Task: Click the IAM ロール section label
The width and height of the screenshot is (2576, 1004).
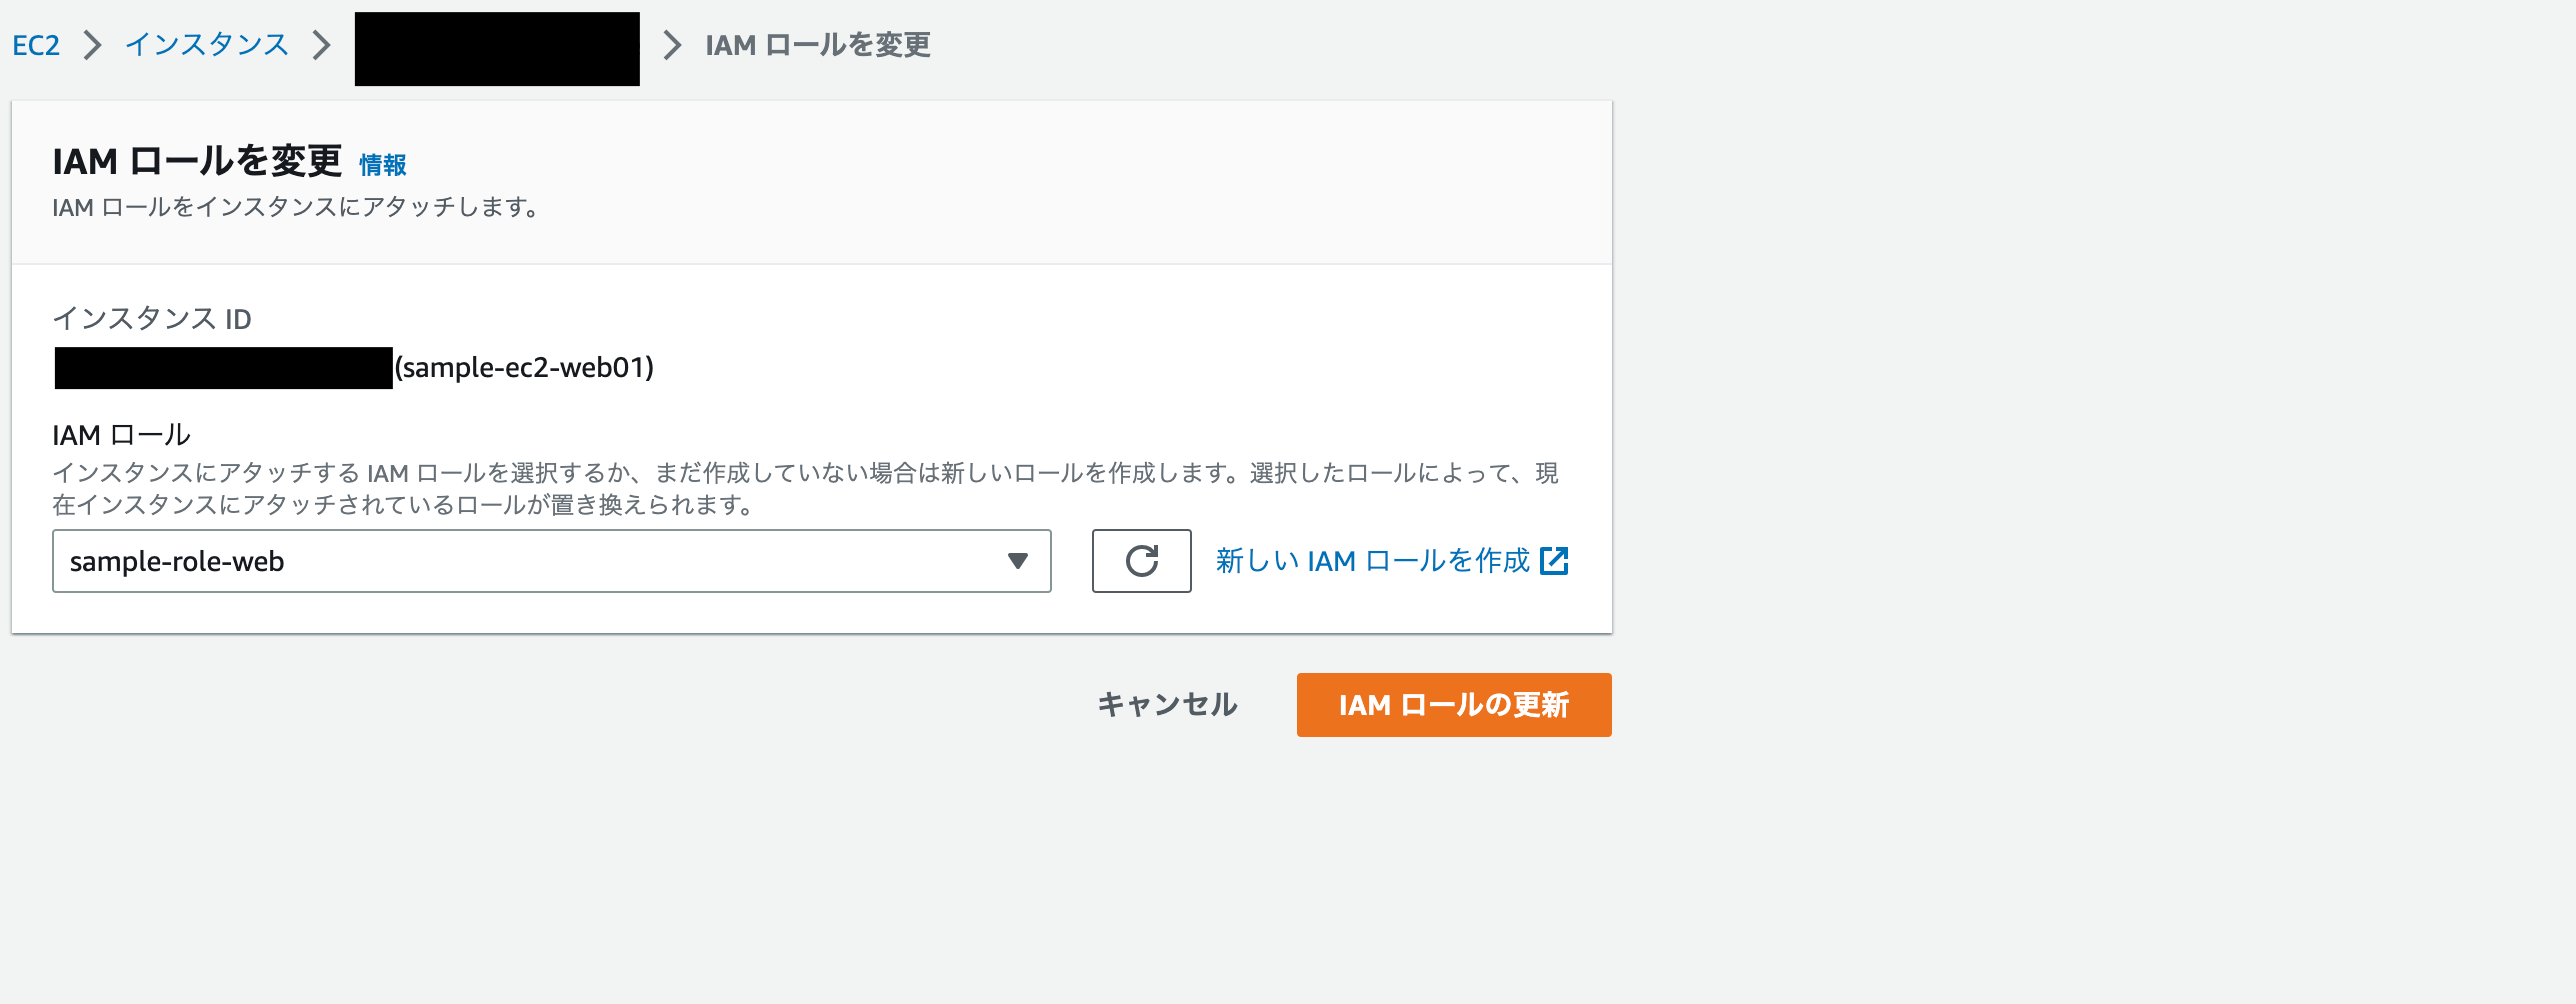Action: point(122,434)
